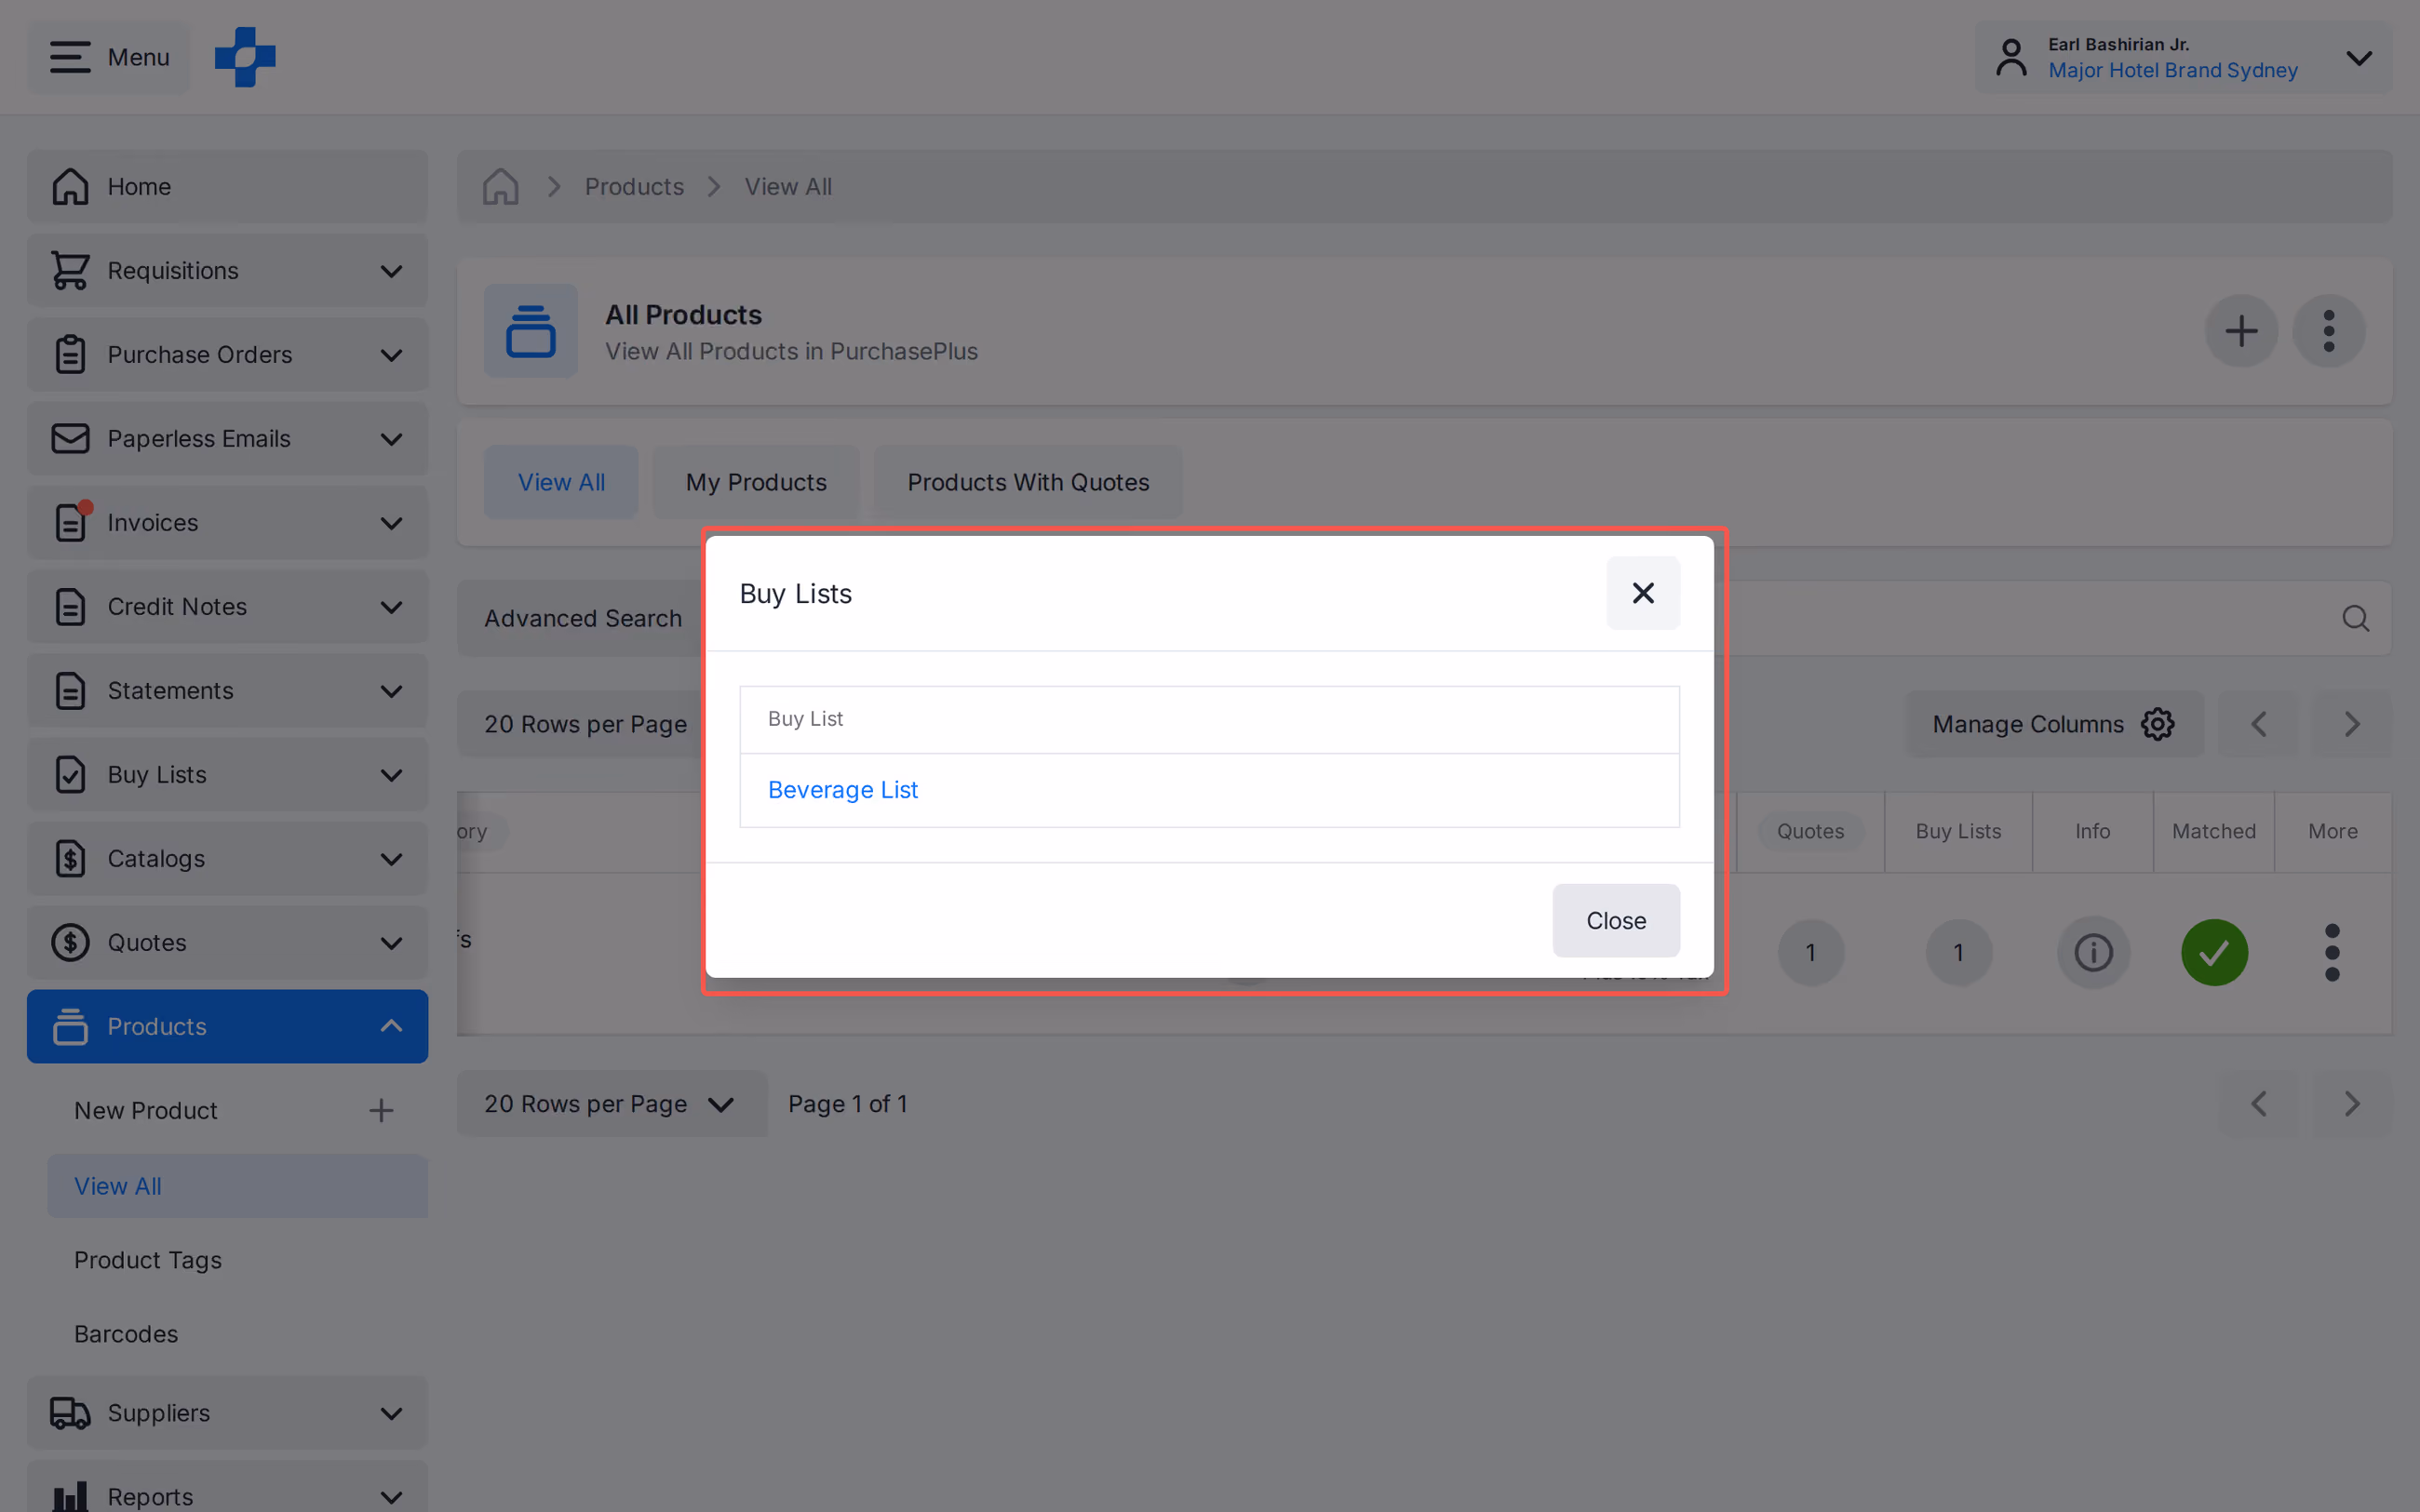Select the View All tab
The height and width of the screenshot is (1512, 2420).
[561, 482]
